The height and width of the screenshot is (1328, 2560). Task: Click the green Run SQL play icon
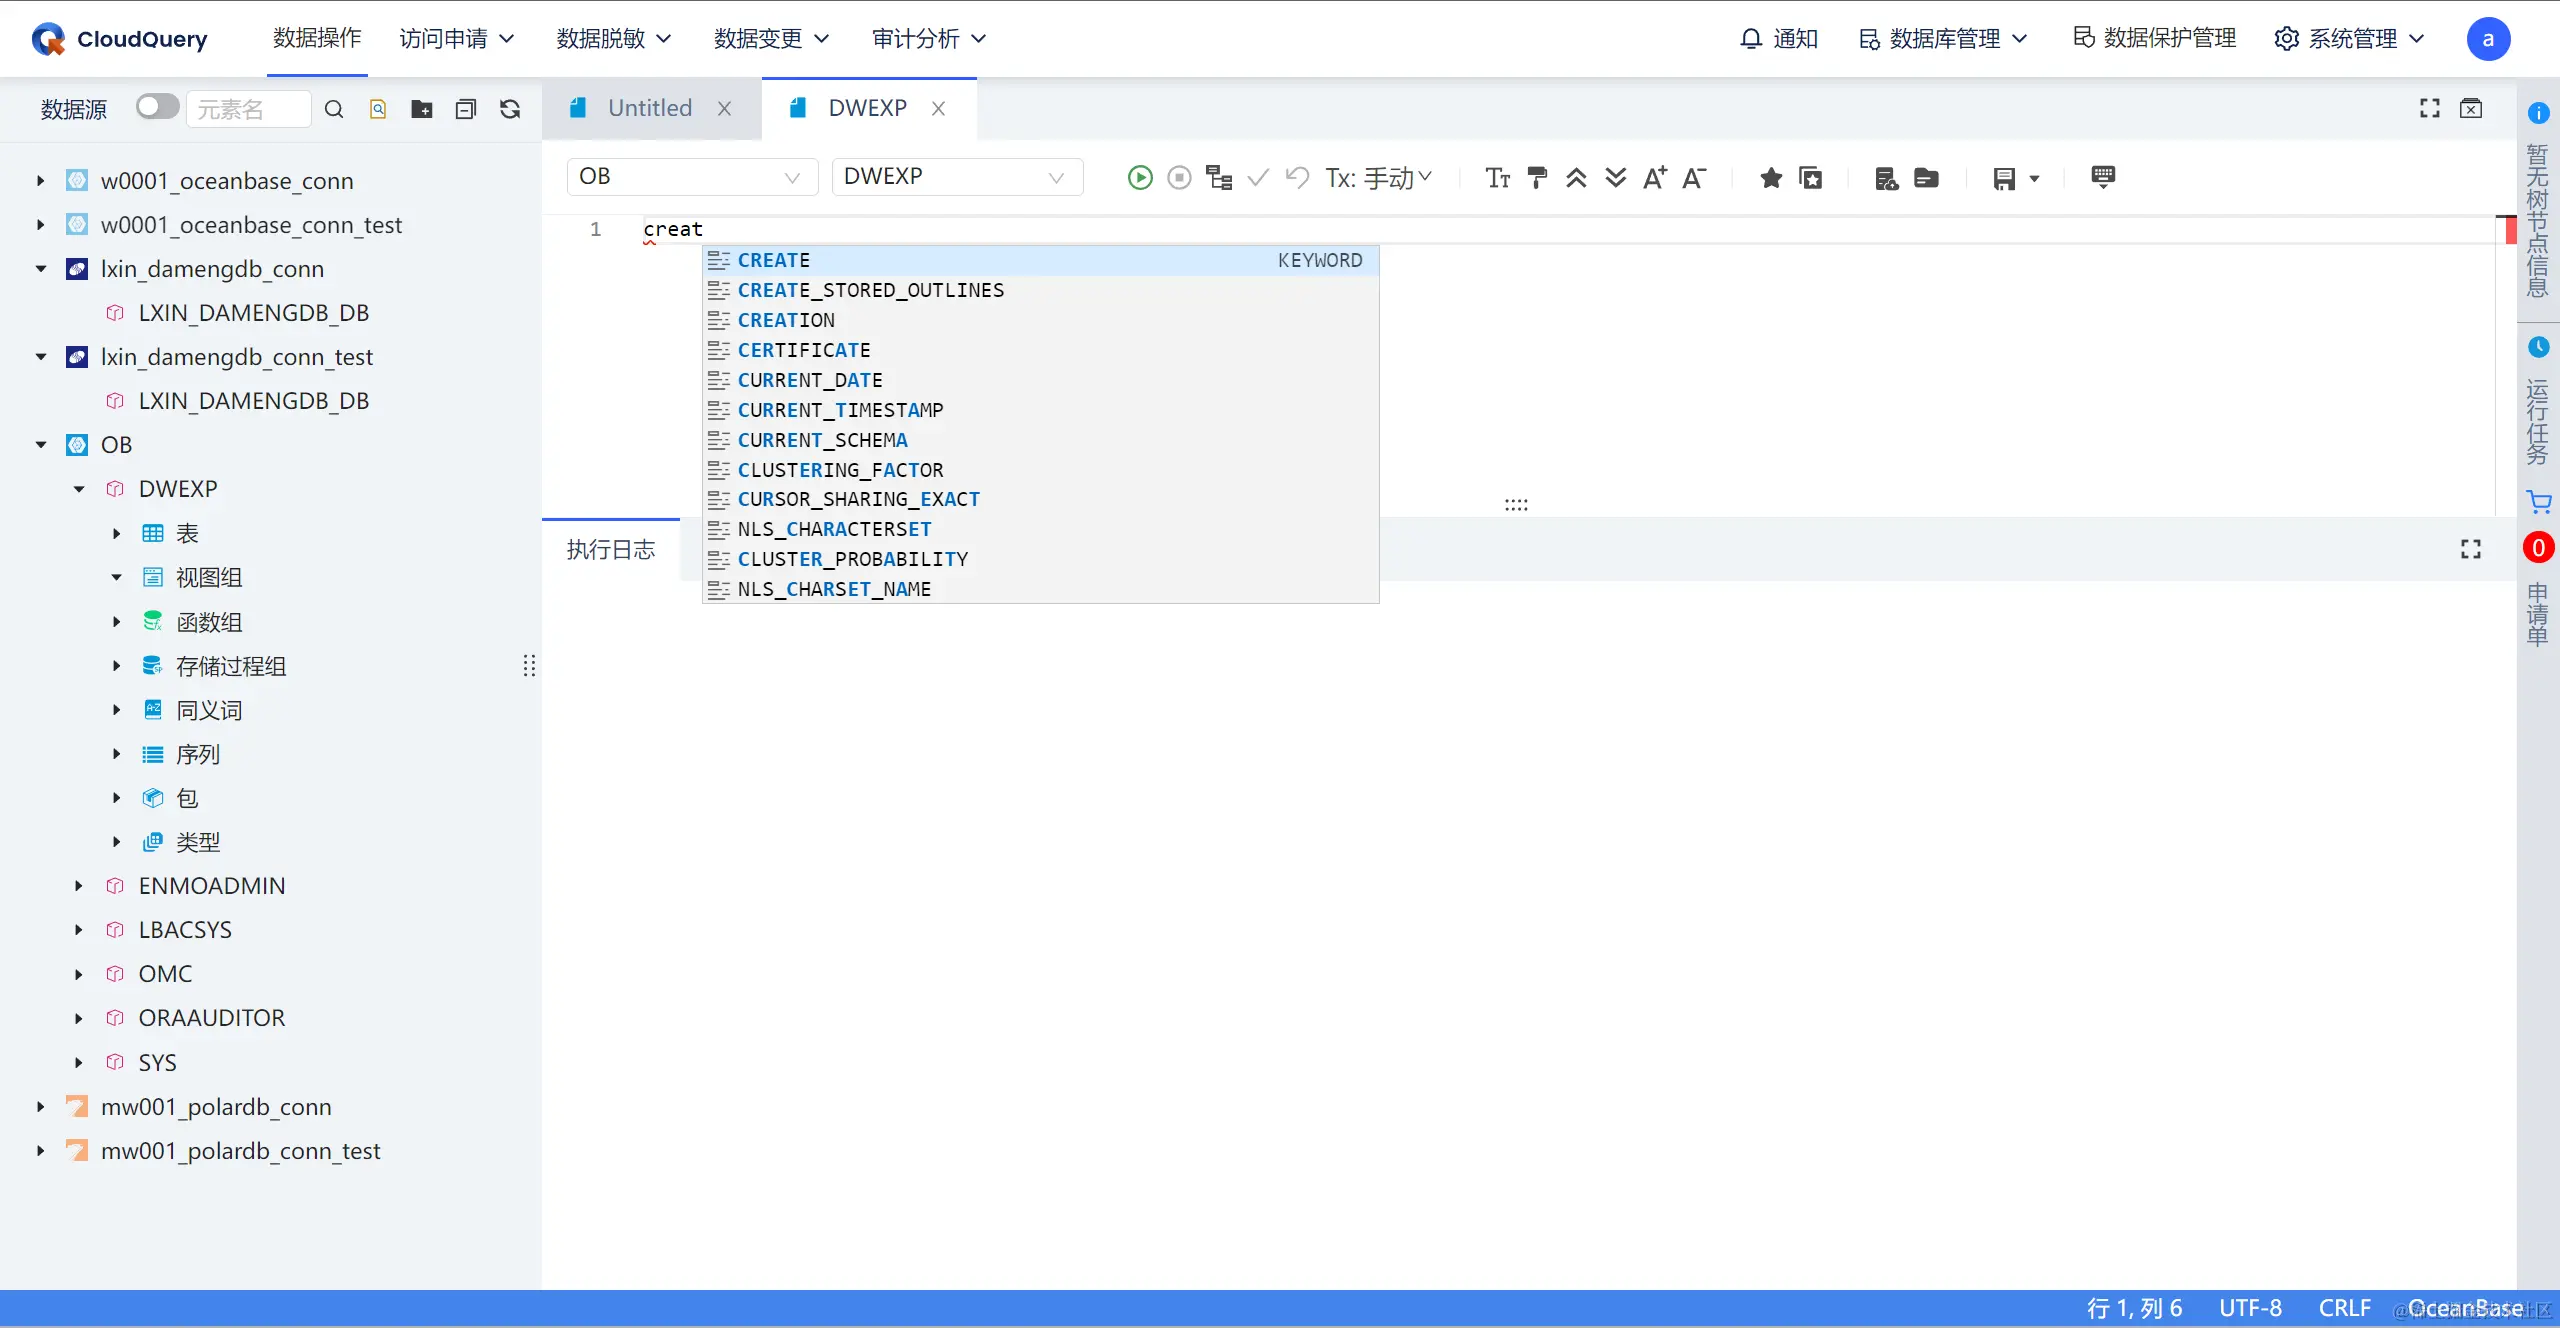click(1139, 178)
